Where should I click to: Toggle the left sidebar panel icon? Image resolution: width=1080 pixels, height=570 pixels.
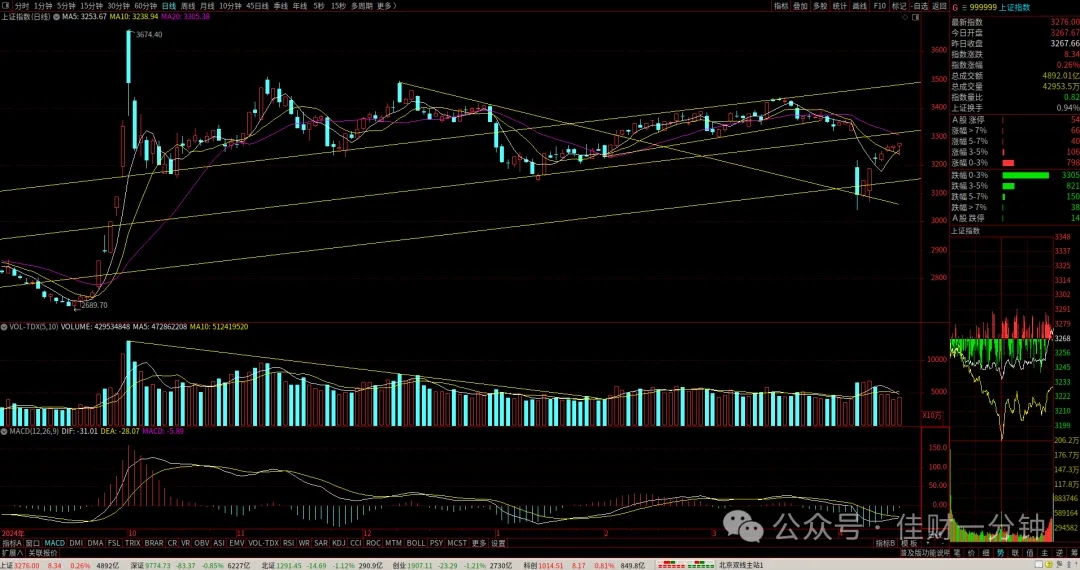click(6, 6)
